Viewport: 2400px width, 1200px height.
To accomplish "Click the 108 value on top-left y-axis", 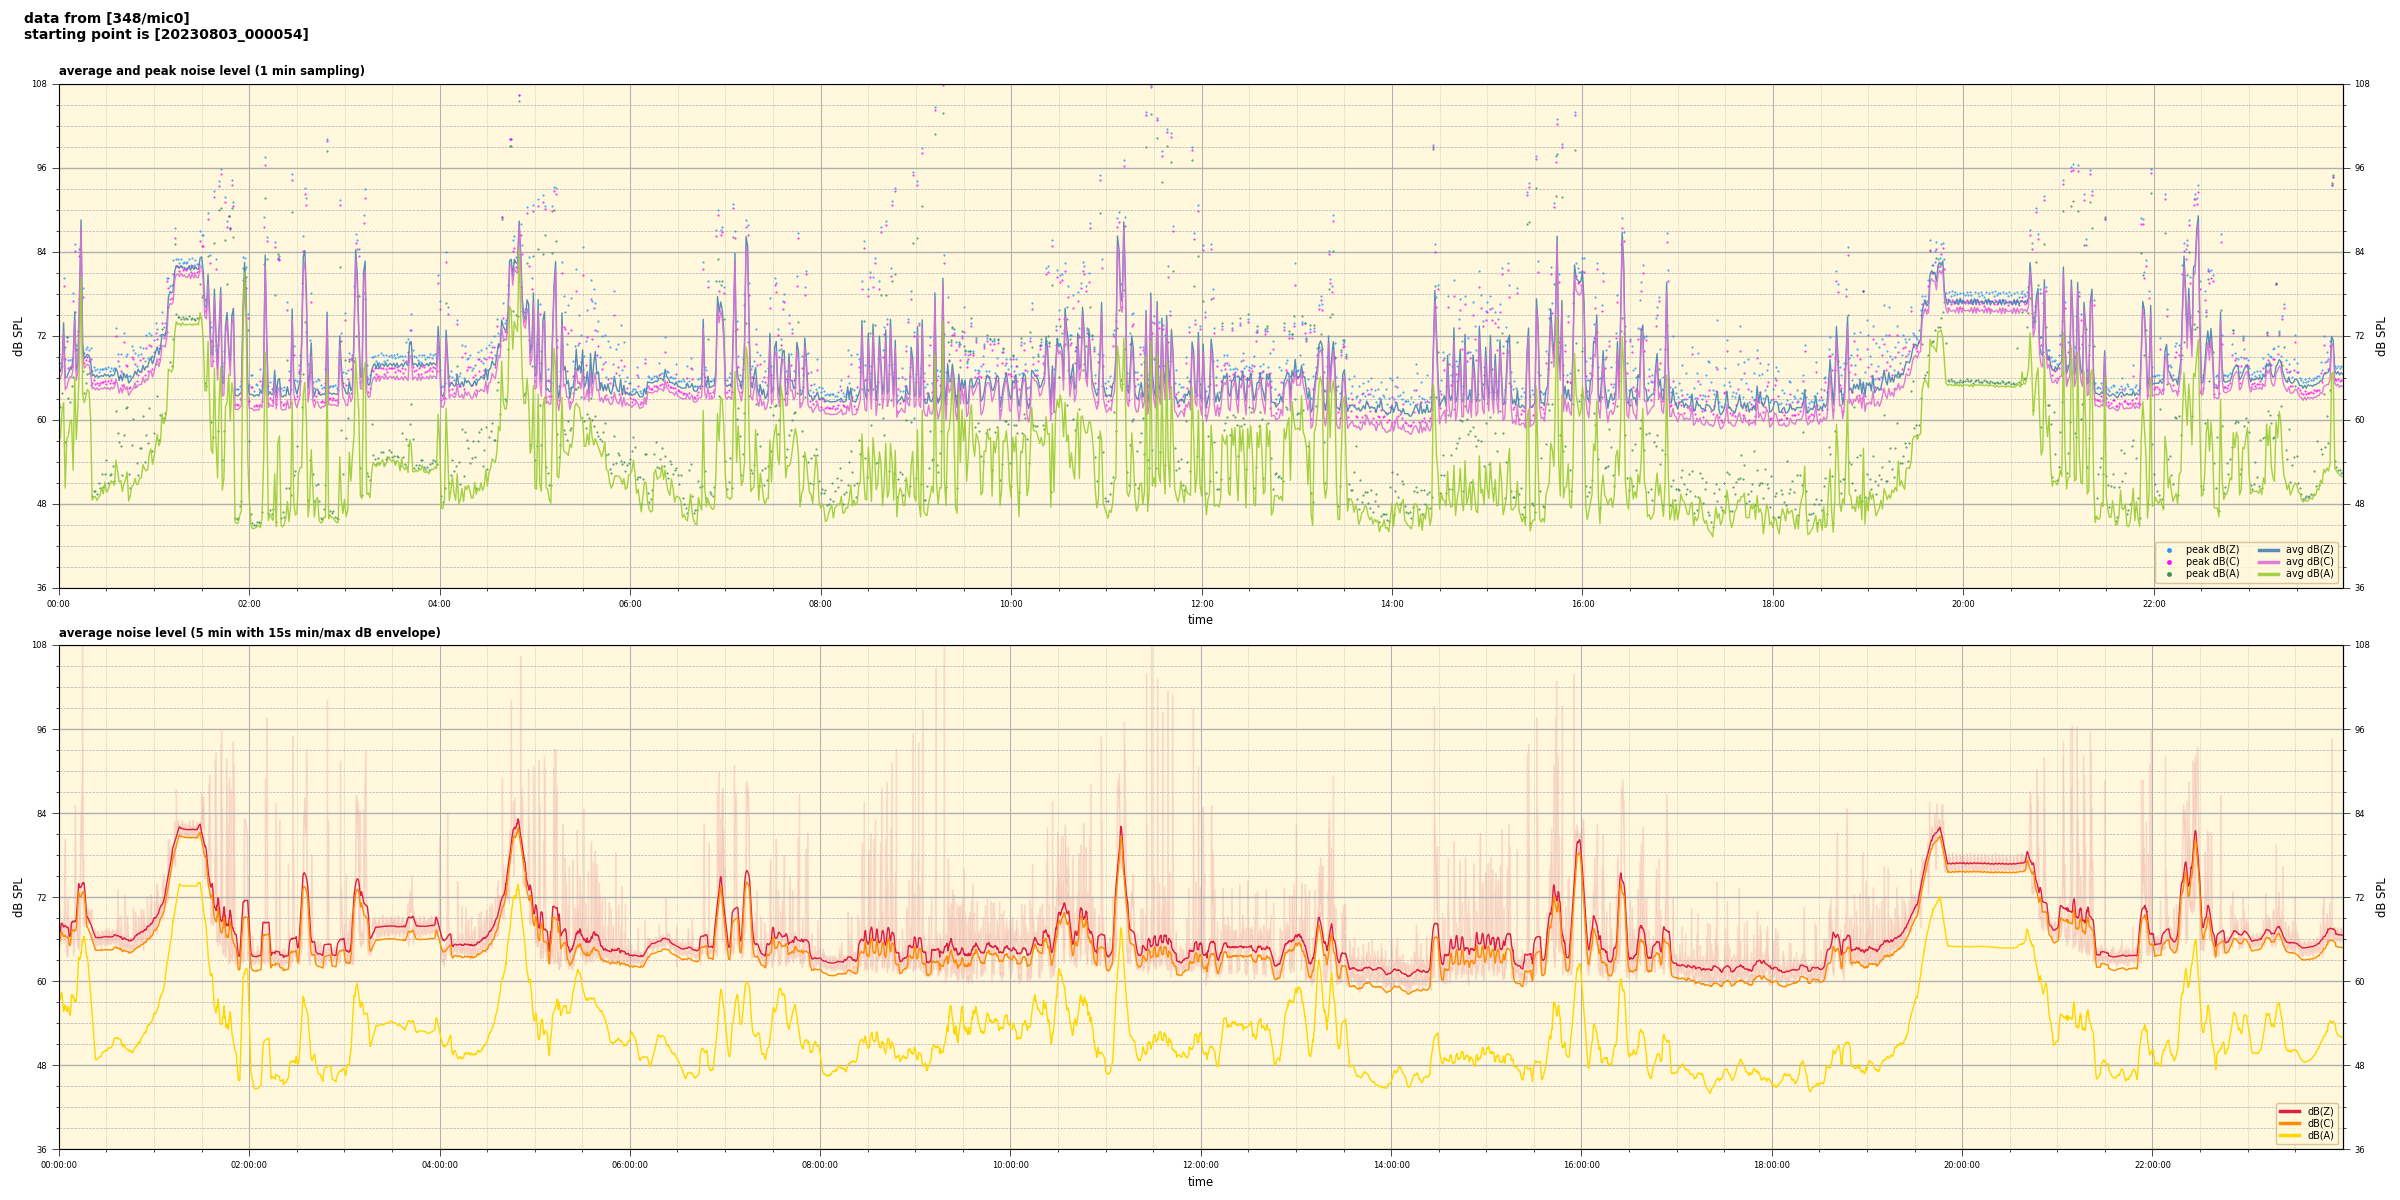I will (40, 85).
